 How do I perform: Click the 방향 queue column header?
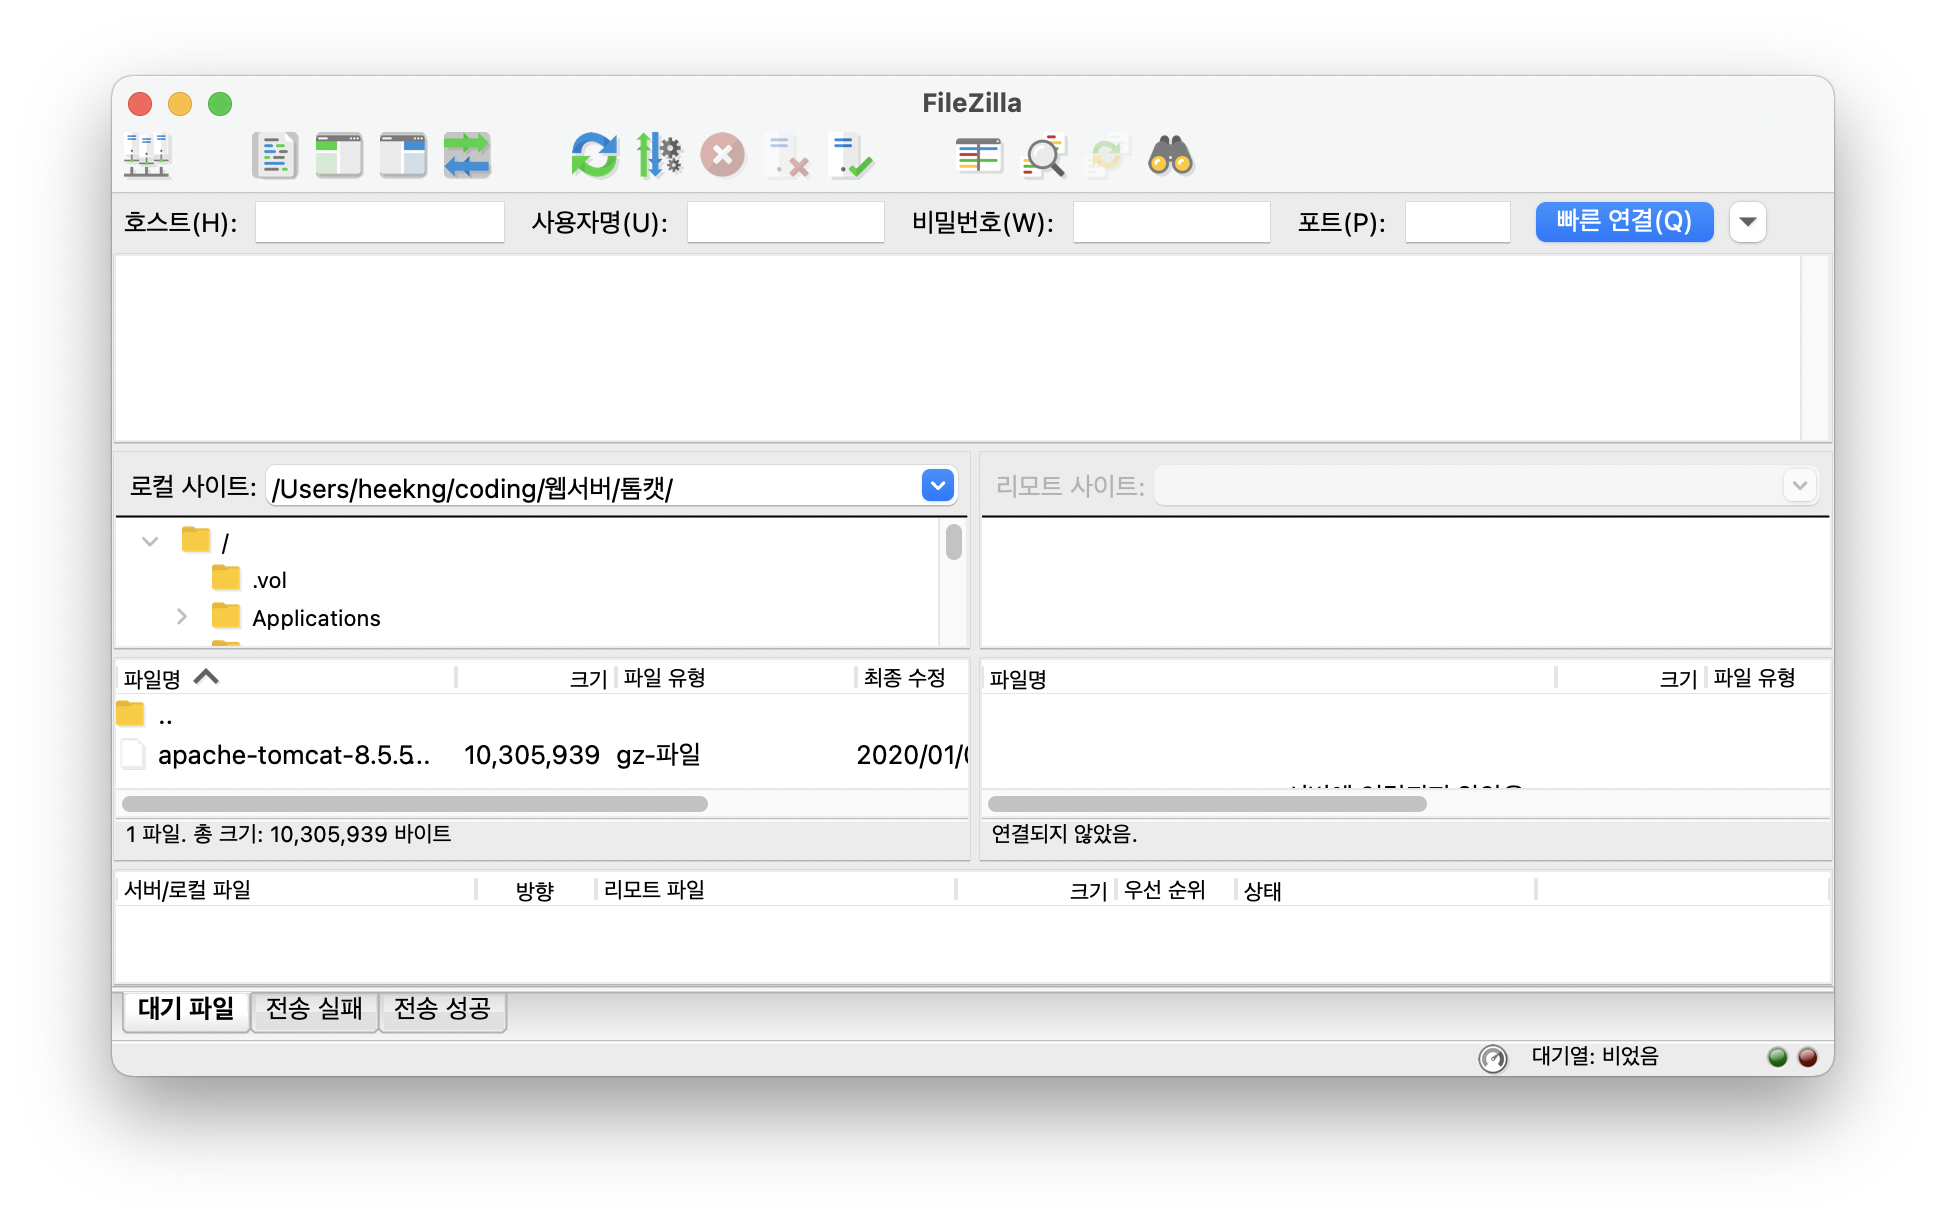[536, 890]
